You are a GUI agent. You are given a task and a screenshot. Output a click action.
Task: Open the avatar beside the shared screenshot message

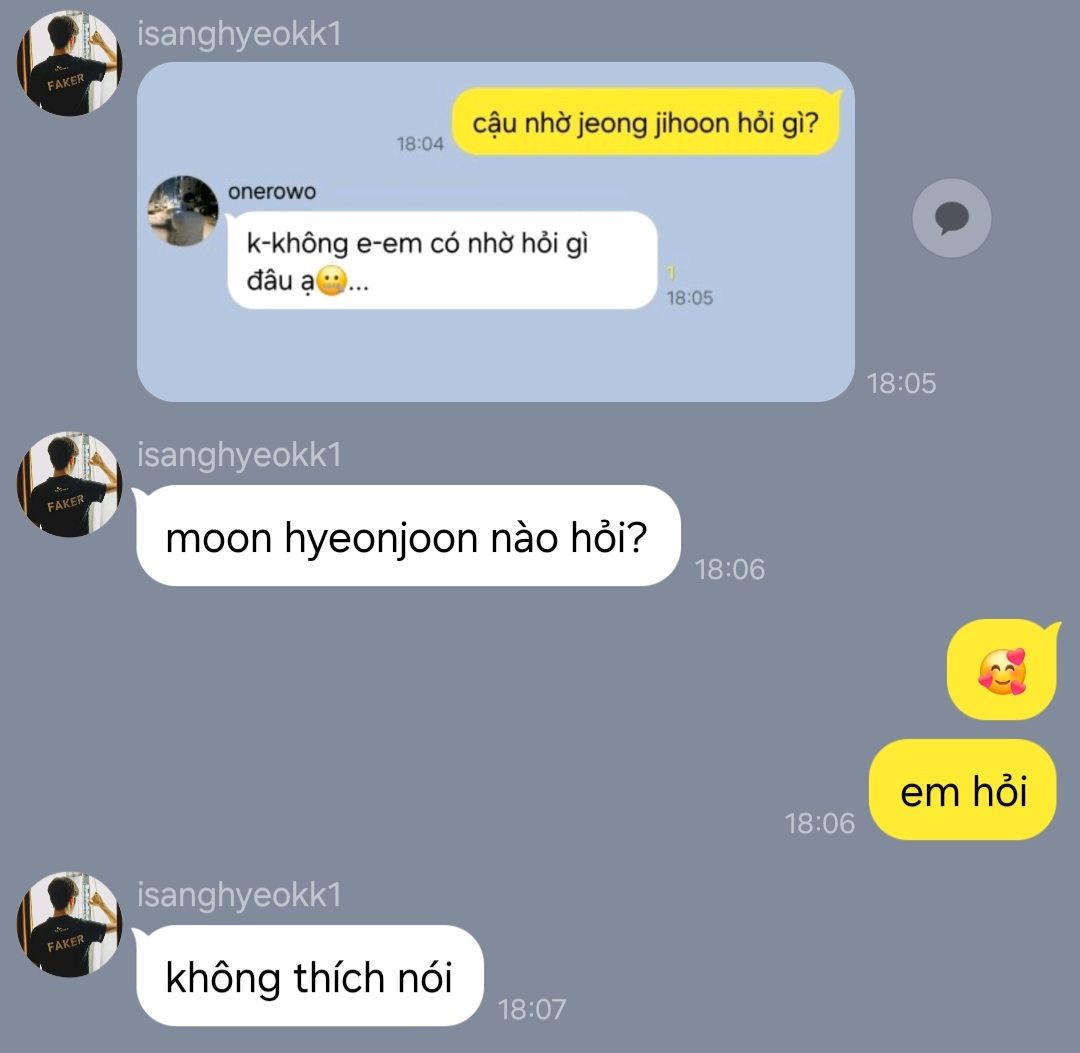69,63
